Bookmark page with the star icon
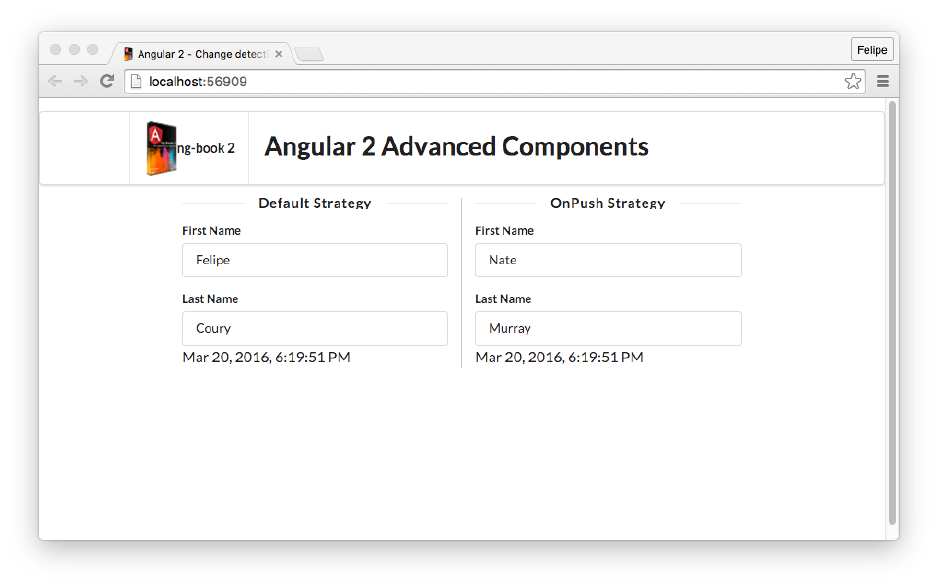The image size is (937, 586). (x=853, y=81)
